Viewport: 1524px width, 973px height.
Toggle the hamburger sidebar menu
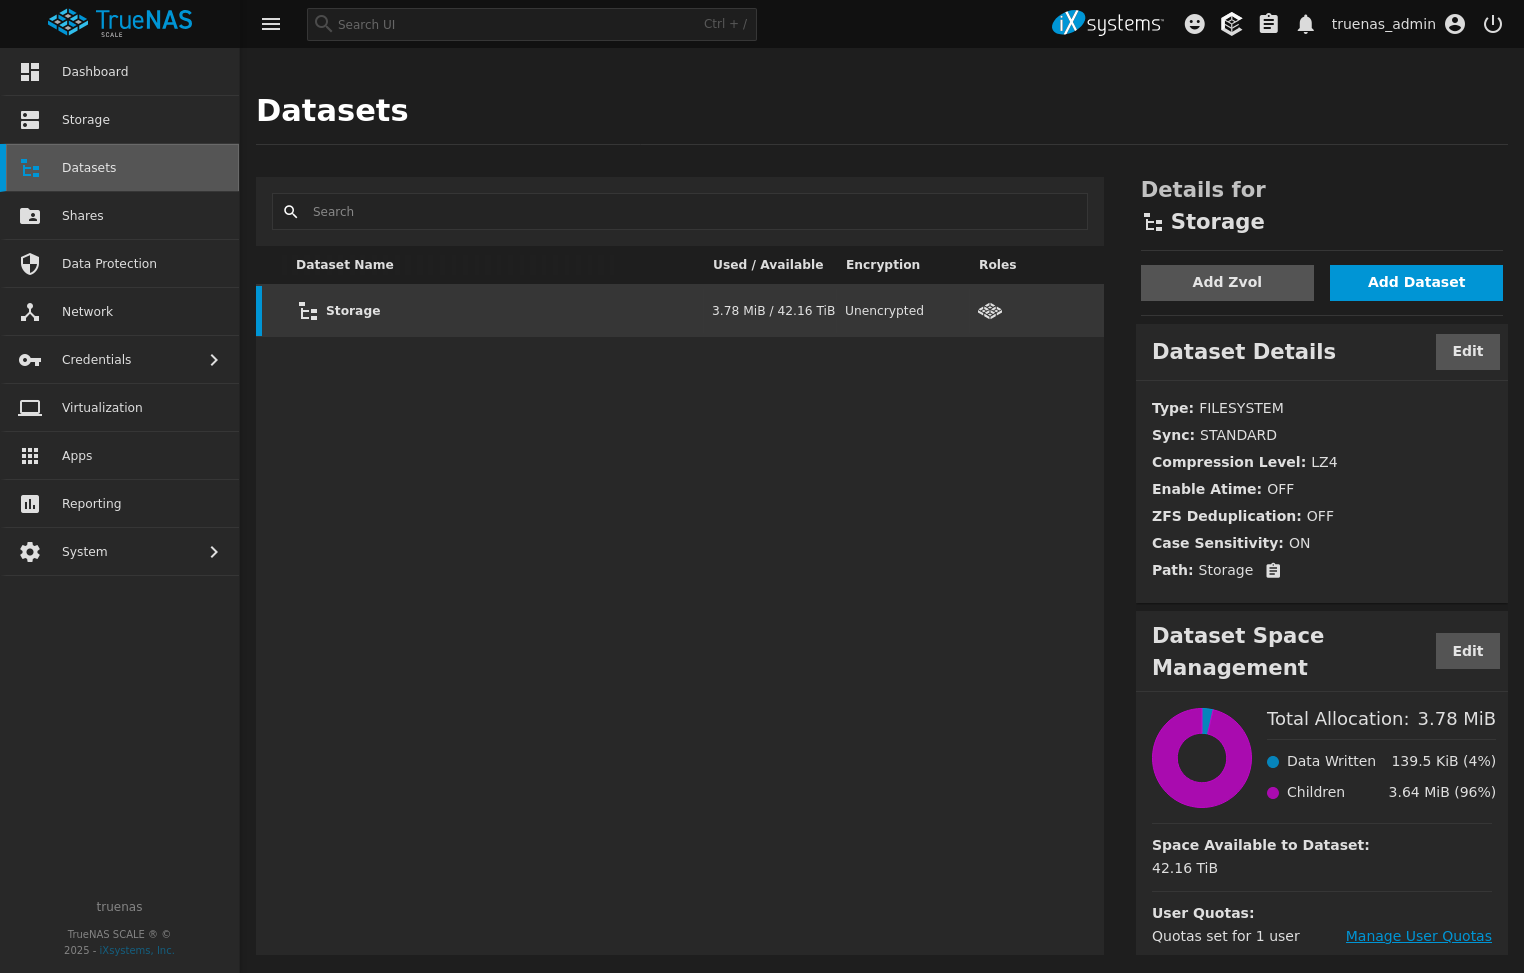pos(271,24)
